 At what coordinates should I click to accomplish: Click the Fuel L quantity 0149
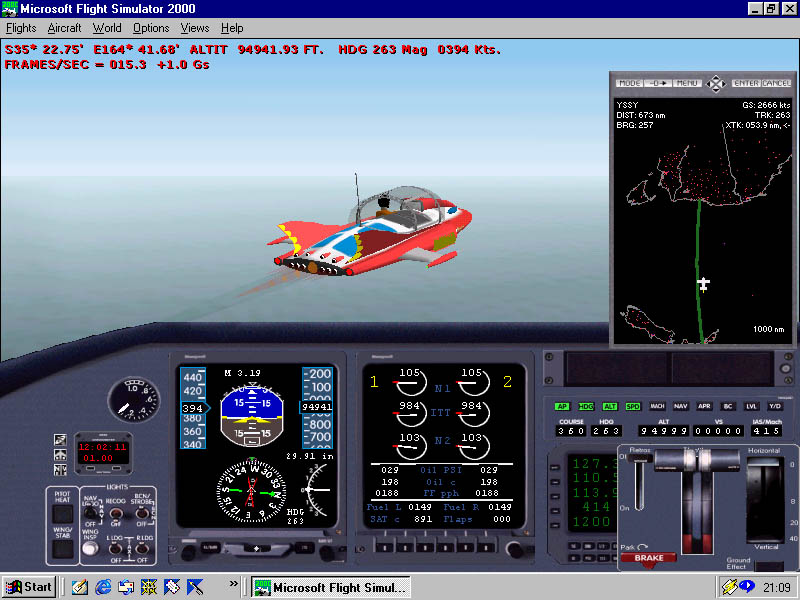(419, 507)
